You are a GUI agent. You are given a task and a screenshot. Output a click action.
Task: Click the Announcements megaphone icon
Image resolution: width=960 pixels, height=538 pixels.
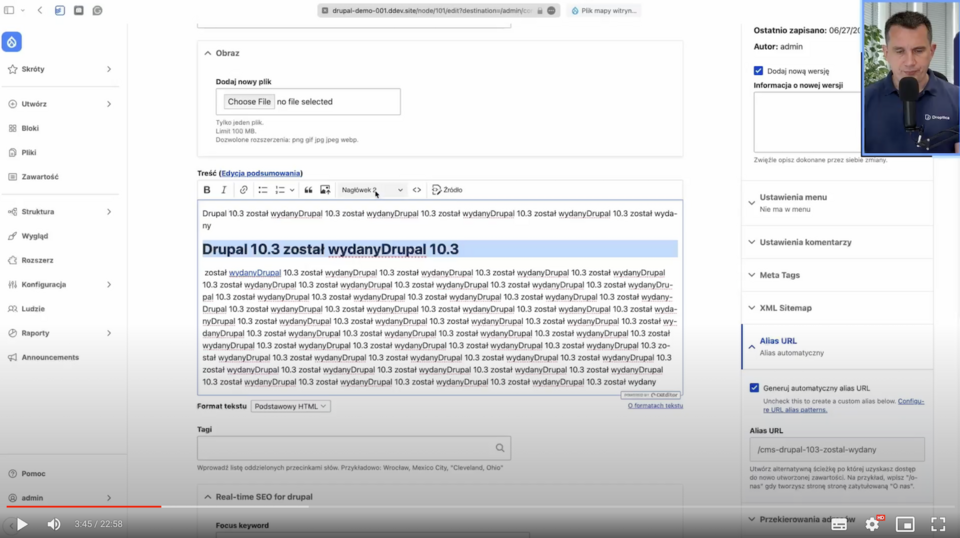[12, 357]
